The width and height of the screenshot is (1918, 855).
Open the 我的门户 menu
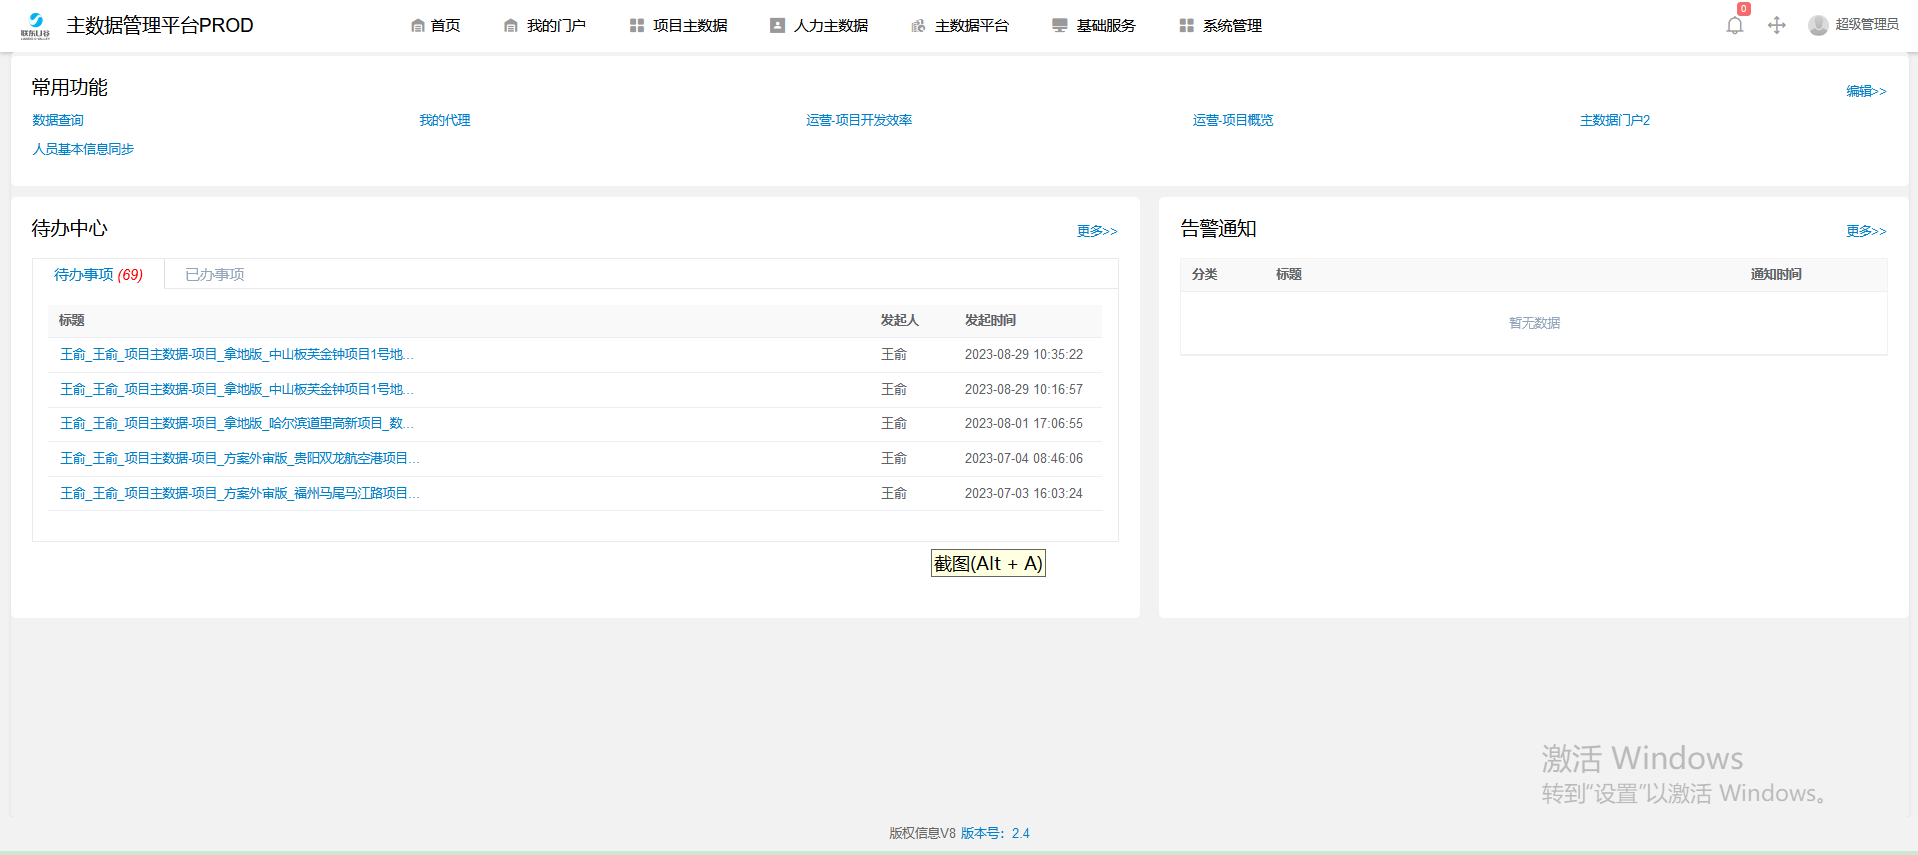point(557,26)
